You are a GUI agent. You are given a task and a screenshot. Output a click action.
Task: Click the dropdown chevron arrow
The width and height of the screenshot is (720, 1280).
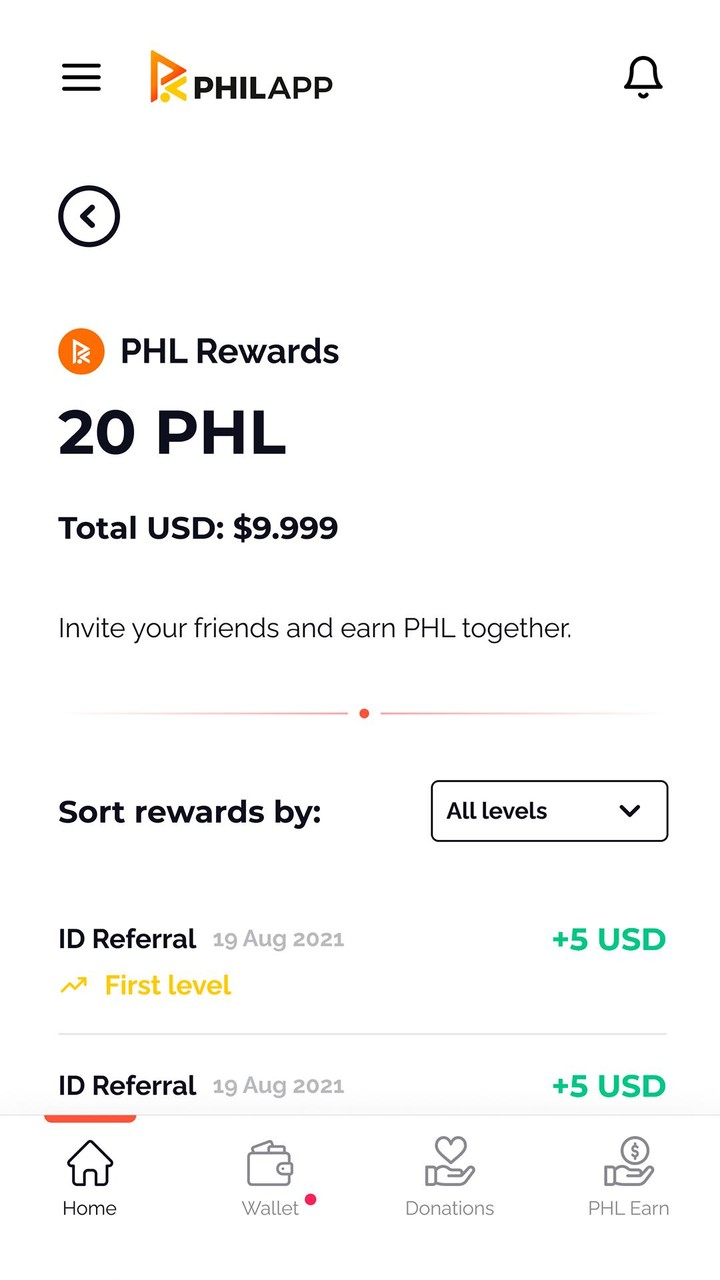click(x=630, y=811)
